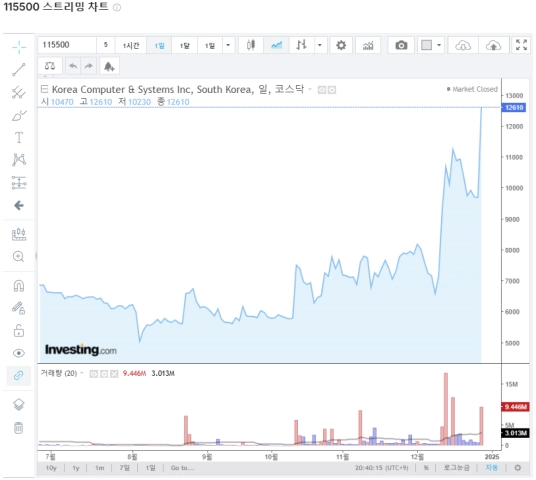Click the cloud upload save chart icon

[x=493, y=45]
